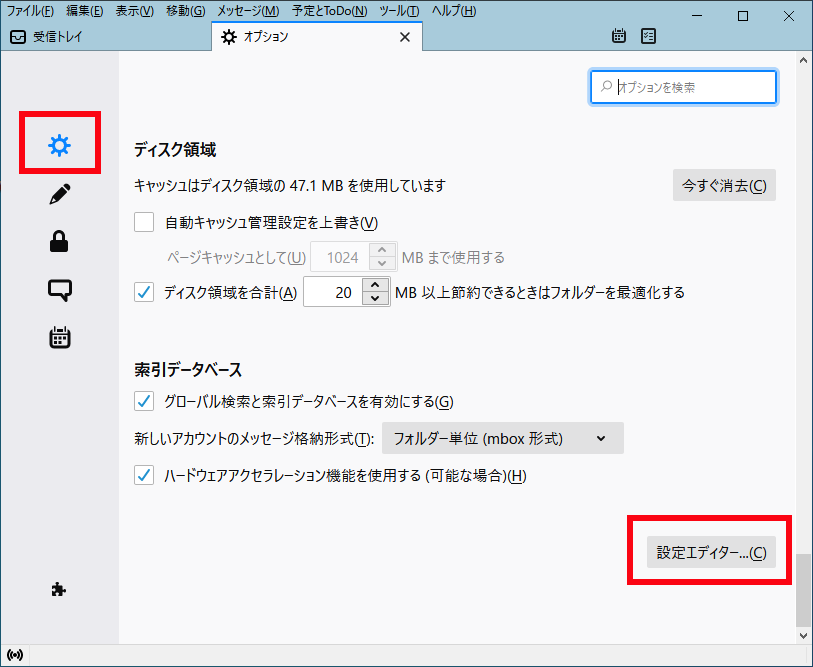This screenshot has width=813, height=667.
Task: Open Add-ons puzzle piece icon
Action: [59, 590]
